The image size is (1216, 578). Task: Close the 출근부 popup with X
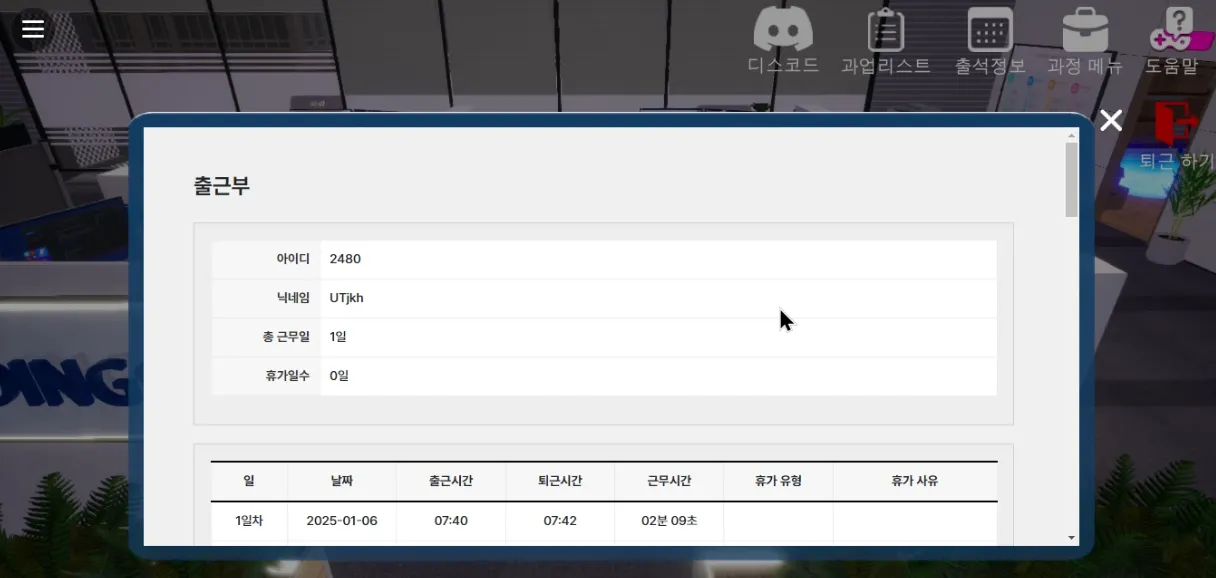coord(1111,121)
